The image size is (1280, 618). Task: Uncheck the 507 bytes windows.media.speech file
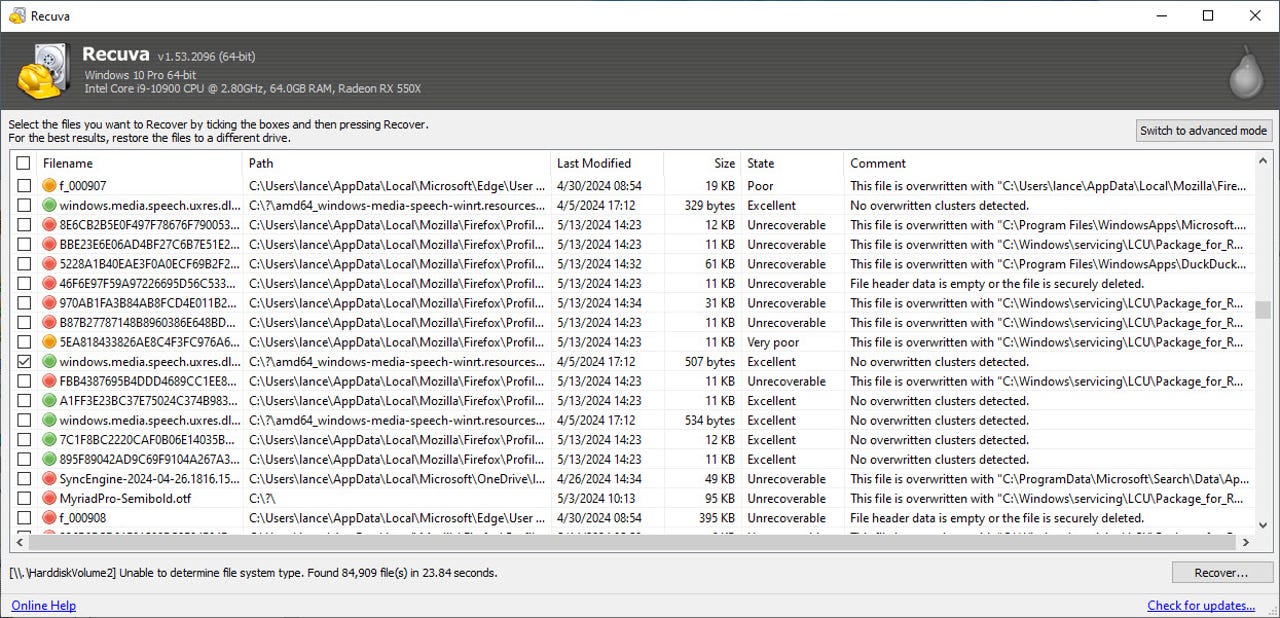24,361
